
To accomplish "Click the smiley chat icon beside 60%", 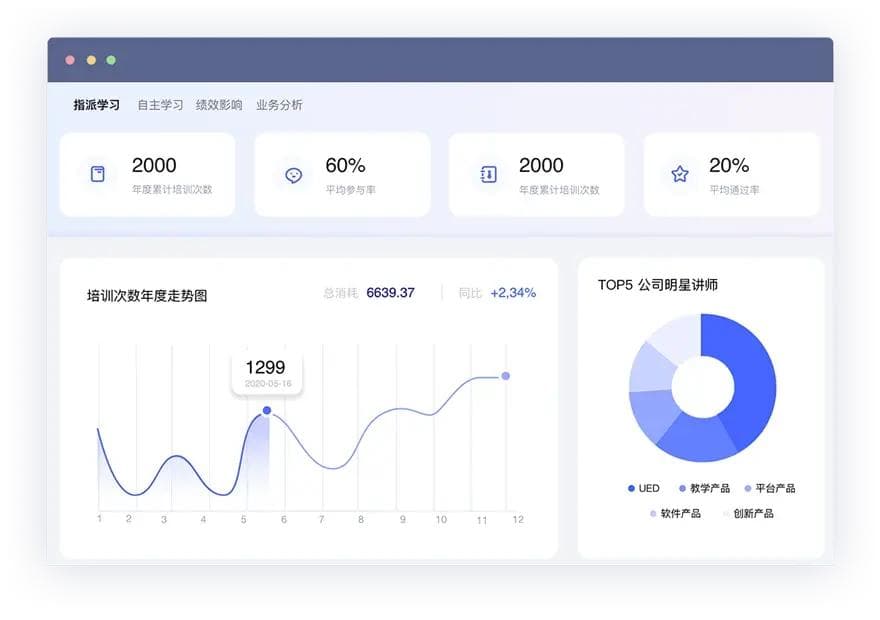I will click(x=294, y=175).
